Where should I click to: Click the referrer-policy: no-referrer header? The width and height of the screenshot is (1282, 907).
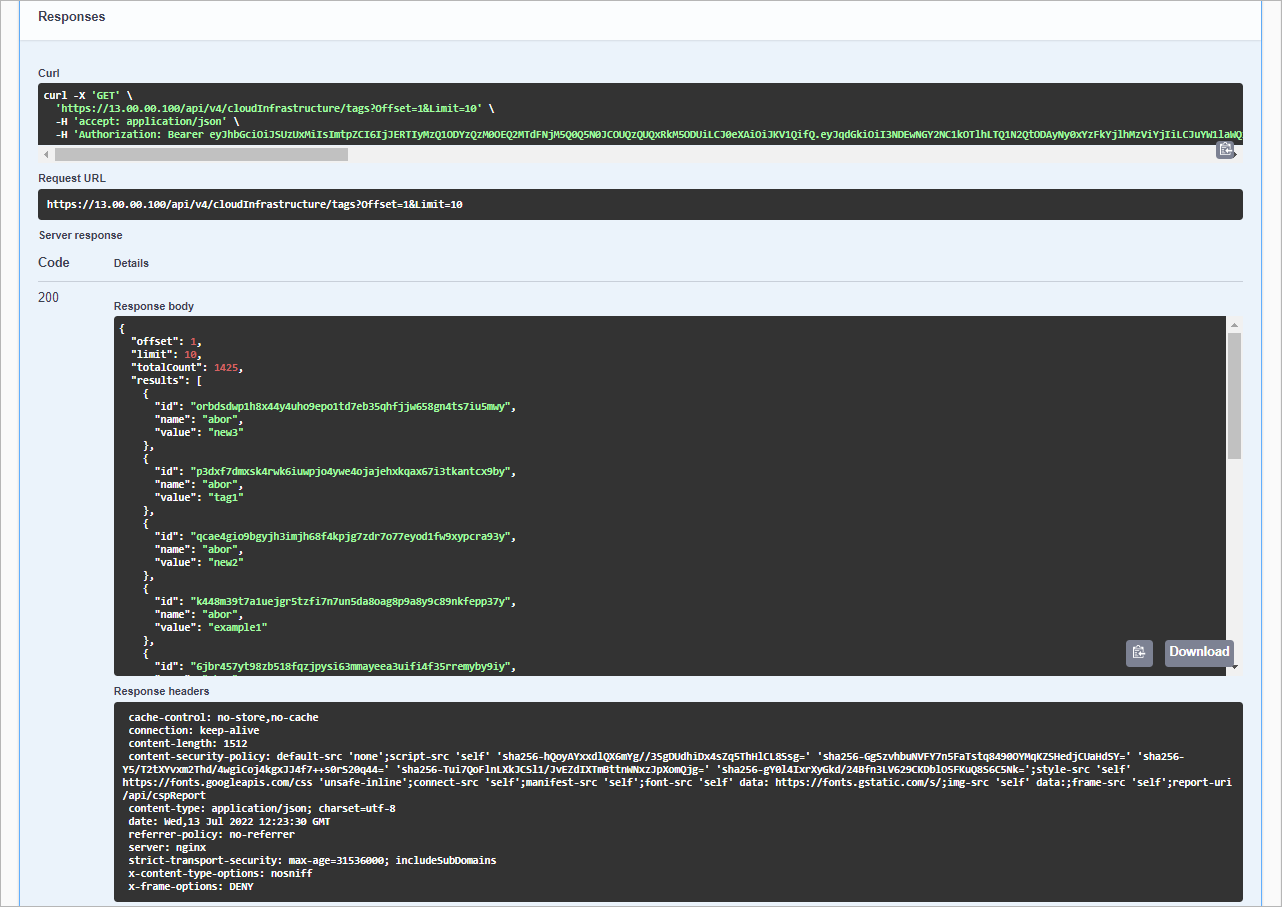(211, 834)
